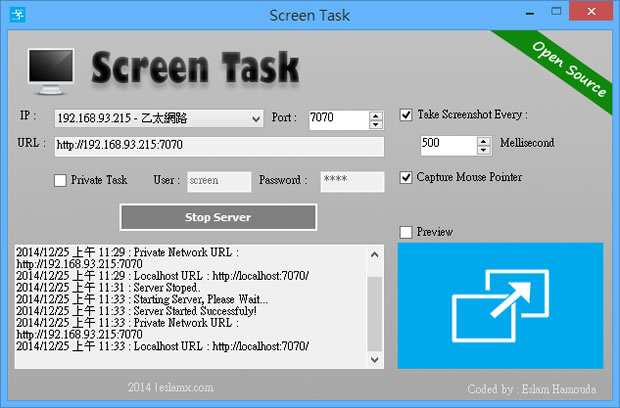The height and width of the screenshot is (408, 620).
Task: Click the URL text field
Action: point(219,146)
